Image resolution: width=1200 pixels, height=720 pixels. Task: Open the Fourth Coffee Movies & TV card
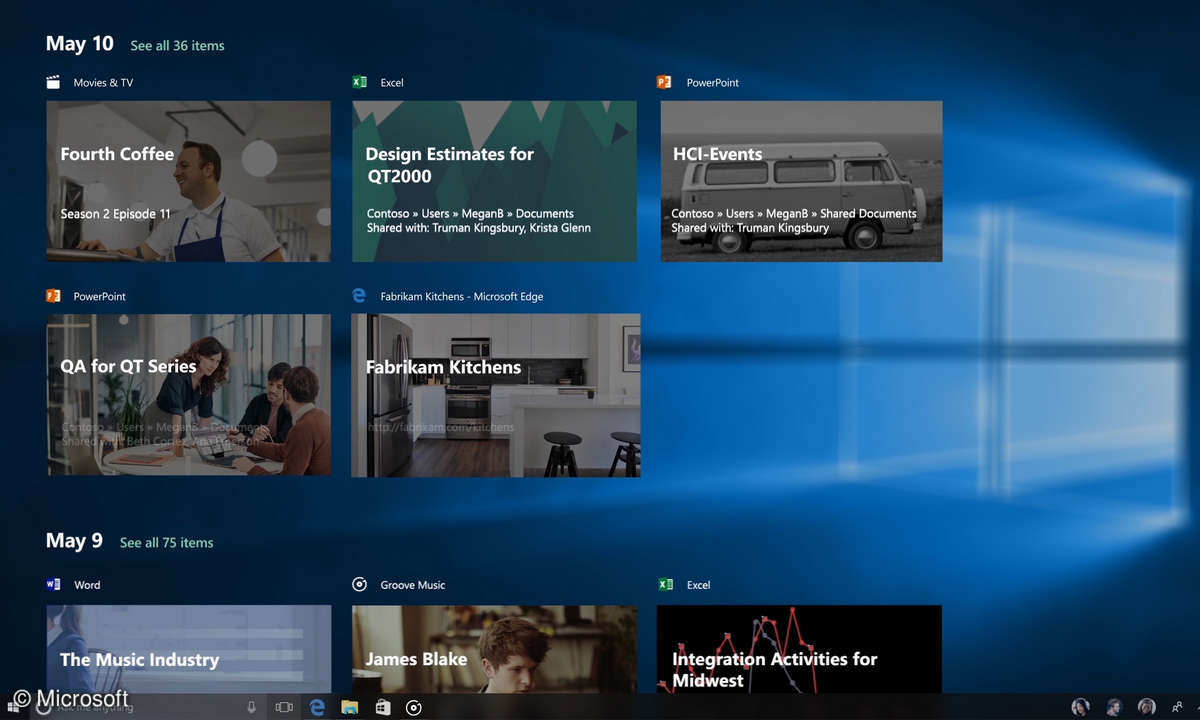coord(188,181)
